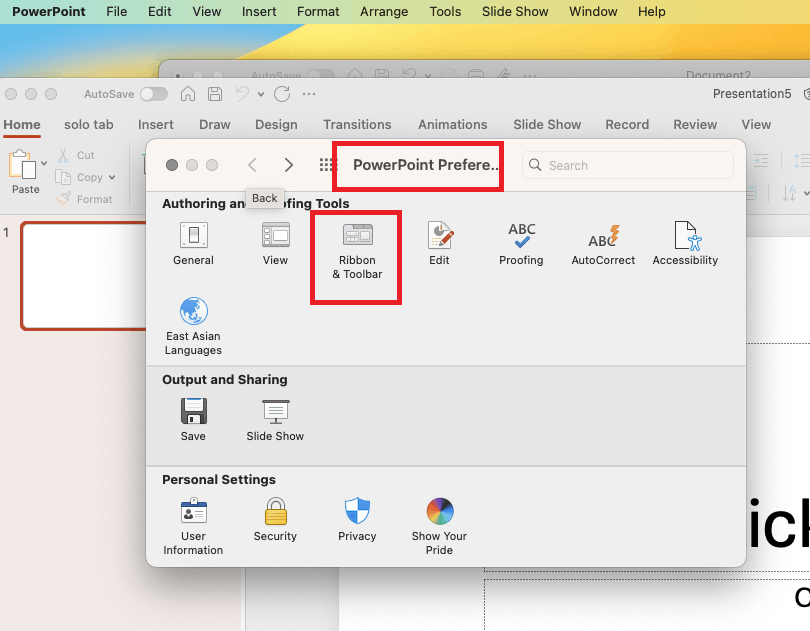The image size is (810, 631).
Task: Click the Save icon in title bar
Action: 215,94
